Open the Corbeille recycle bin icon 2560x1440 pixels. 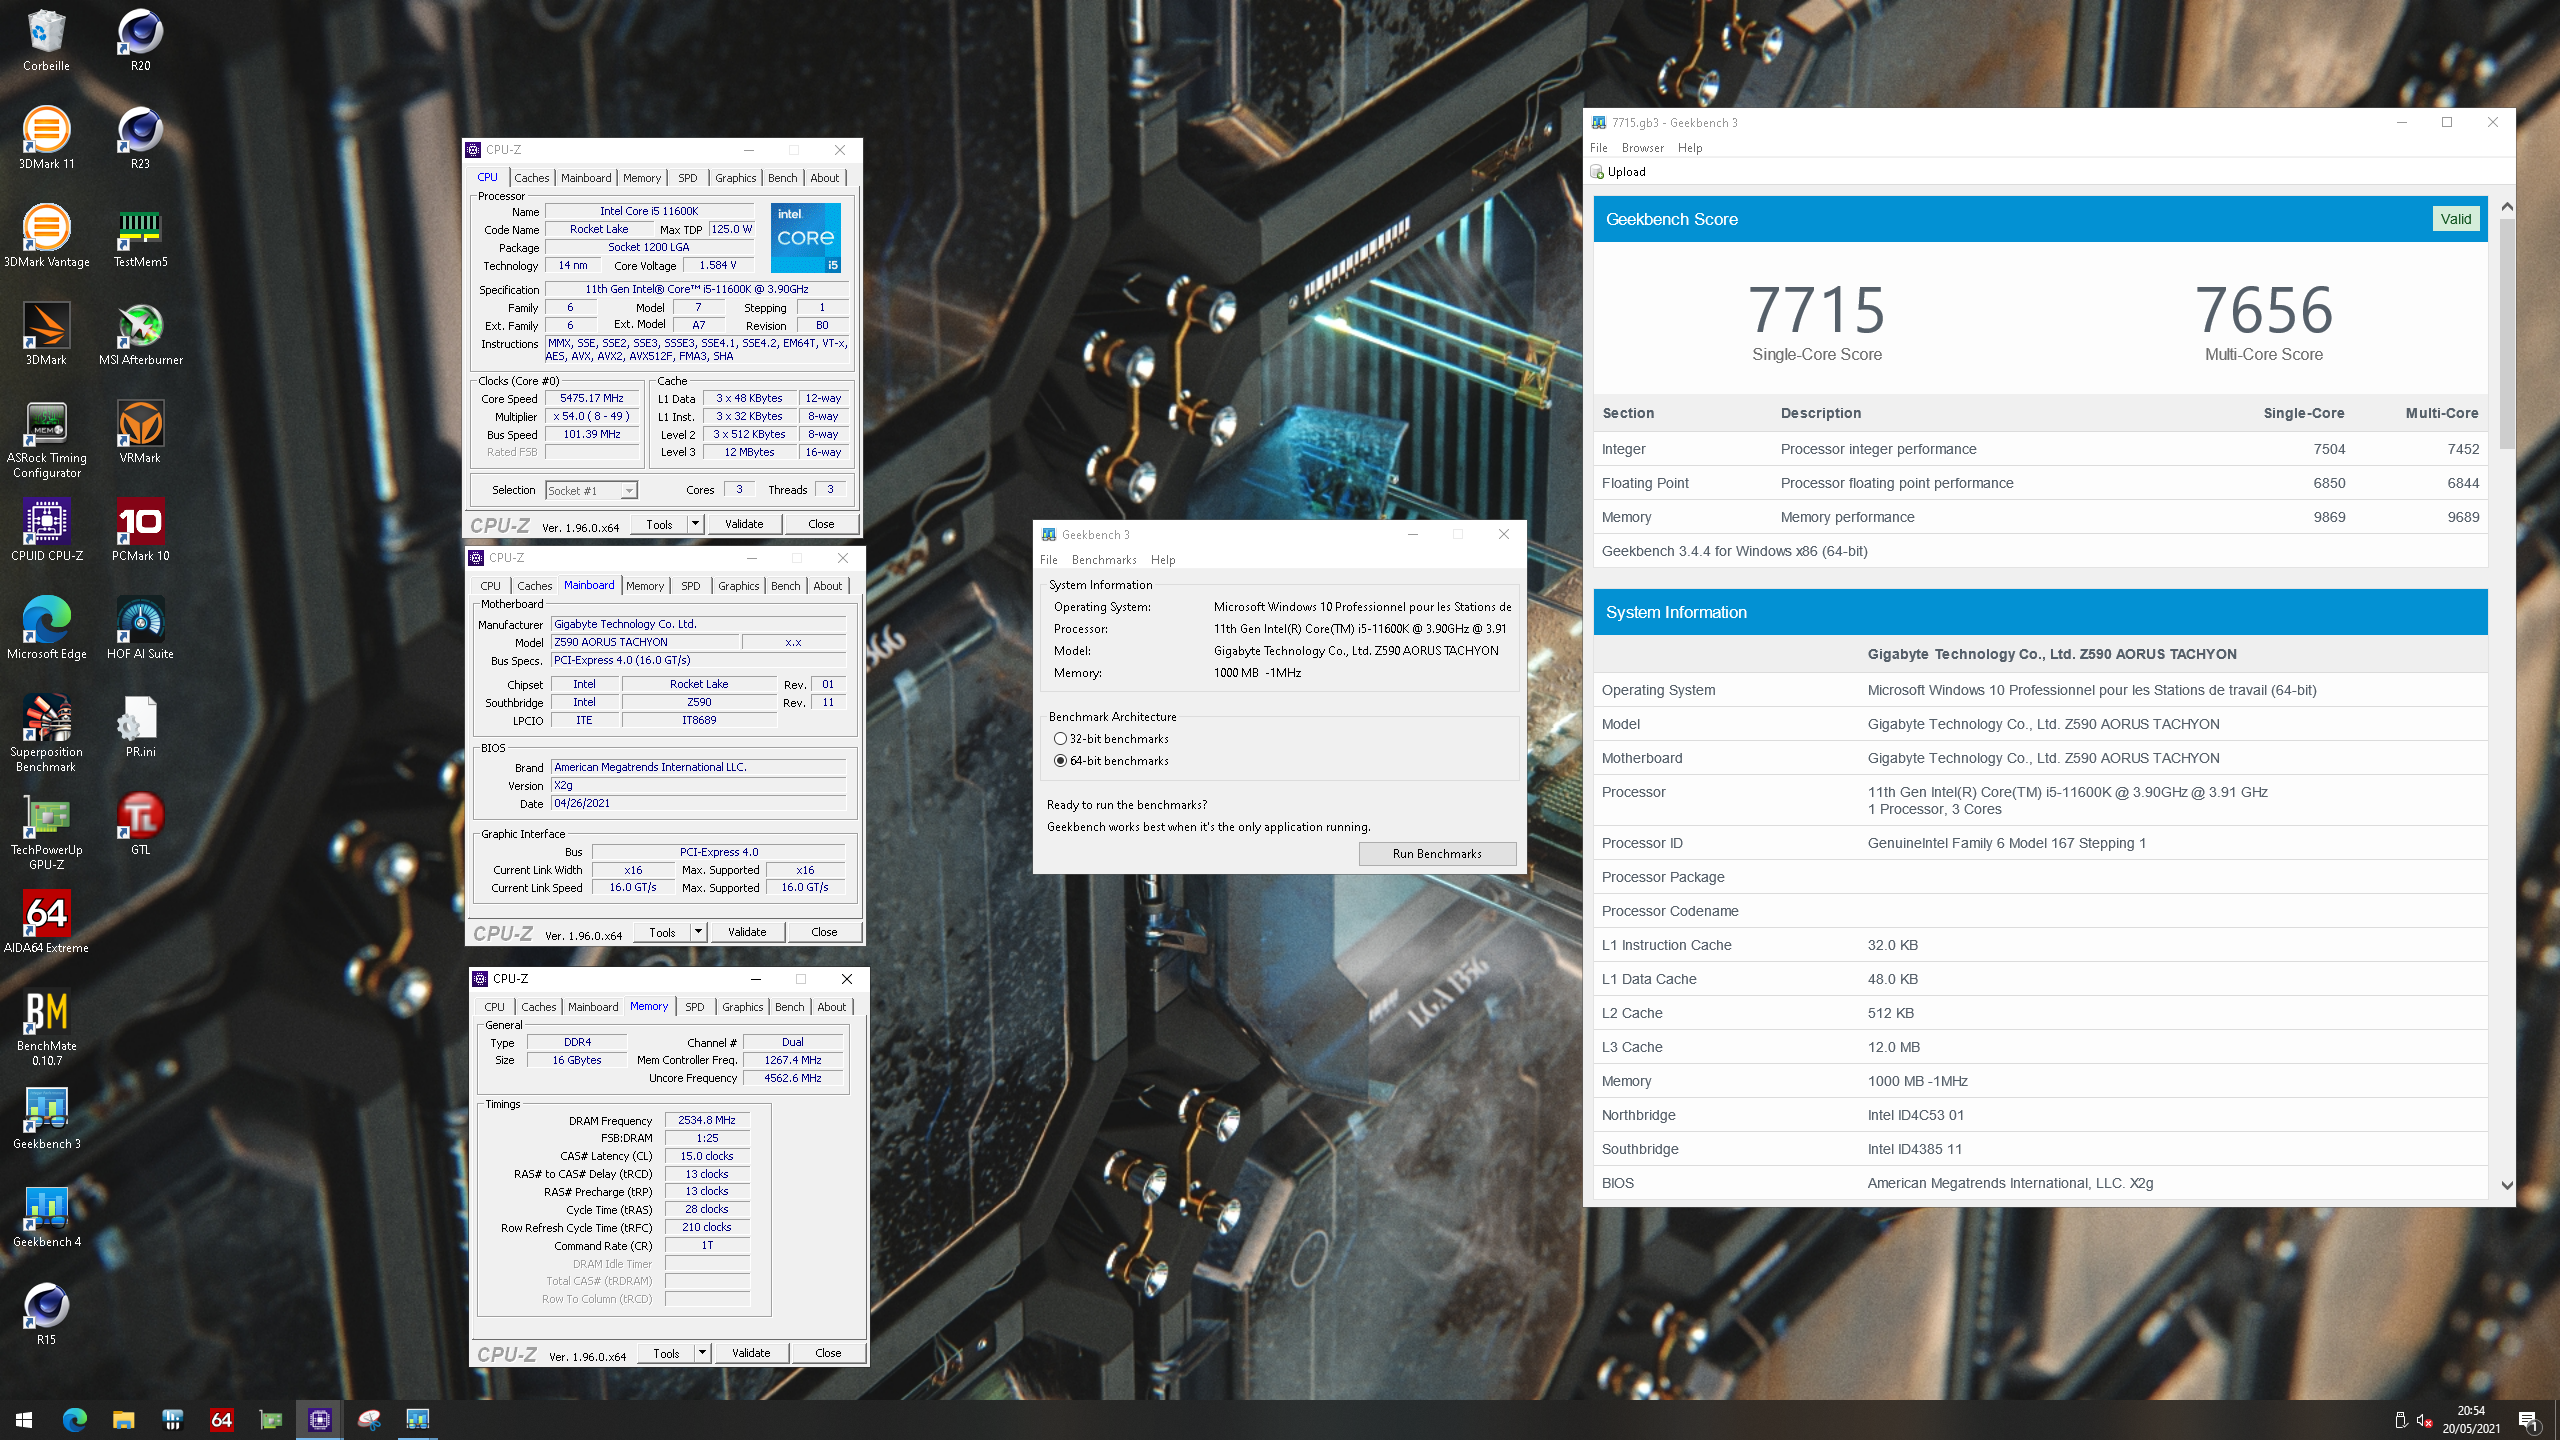point(46,40)
